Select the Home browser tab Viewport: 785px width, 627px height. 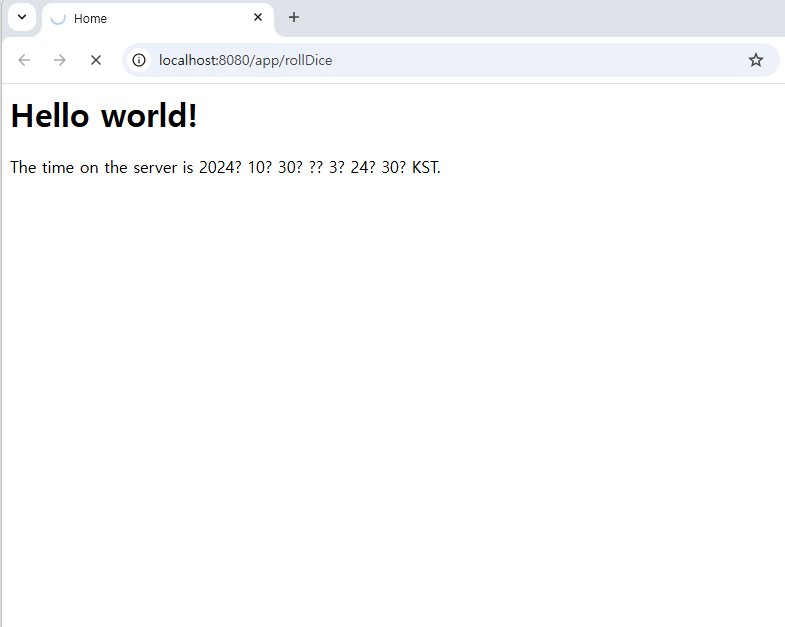click(158, 19)
